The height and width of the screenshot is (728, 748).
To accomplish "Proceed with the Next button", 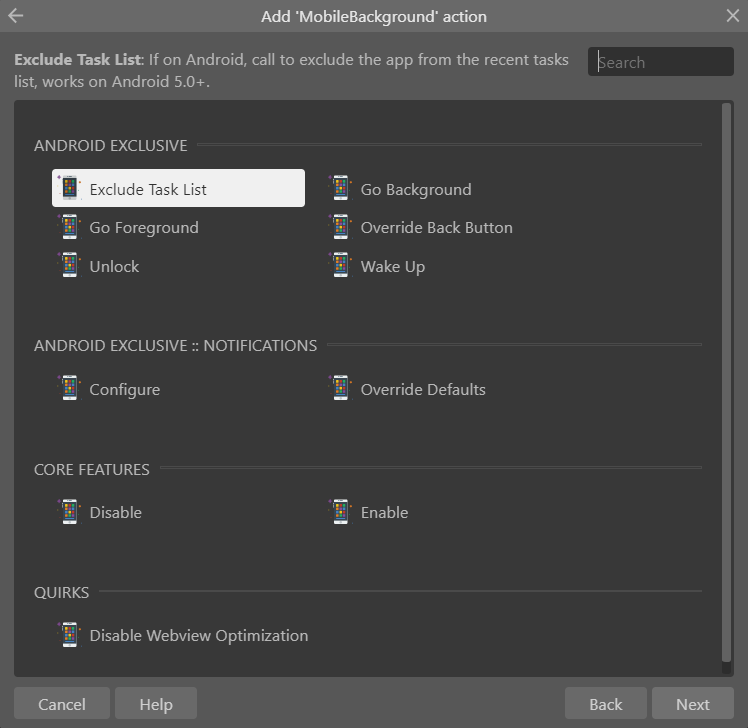I will (693, 704).
